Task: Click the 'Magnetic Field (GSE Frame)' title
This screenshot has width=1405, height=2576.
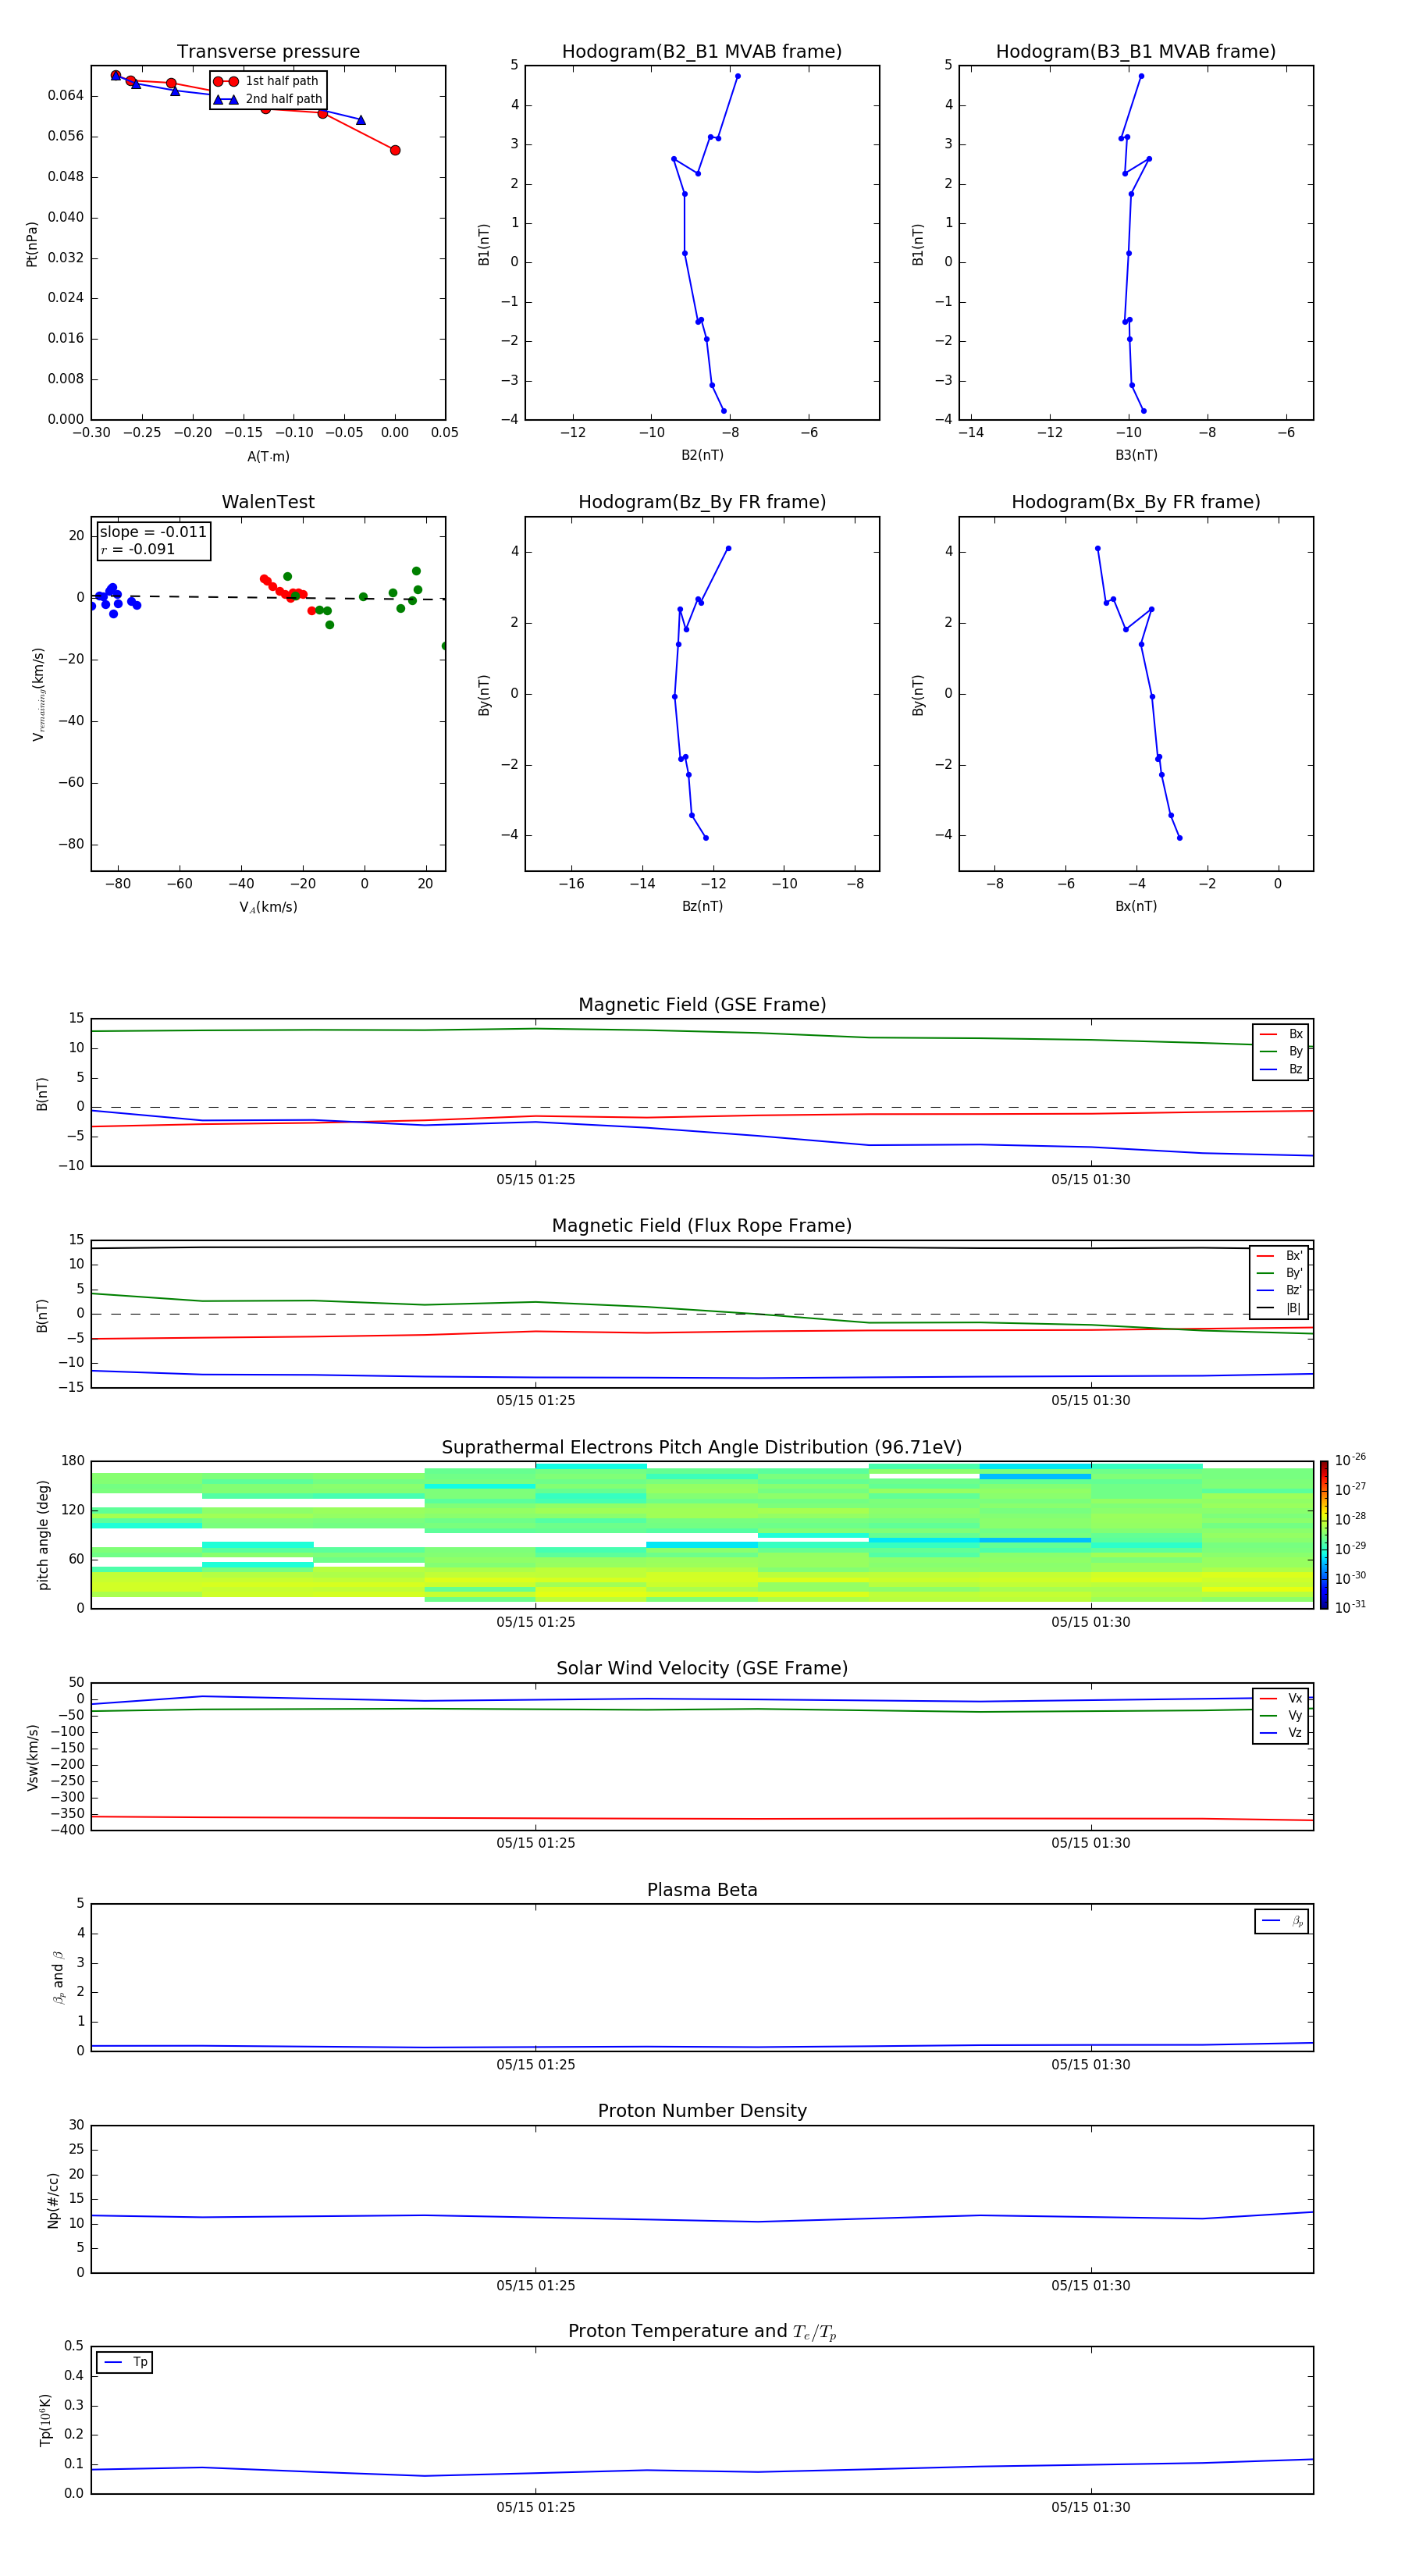Action: 702,1005
